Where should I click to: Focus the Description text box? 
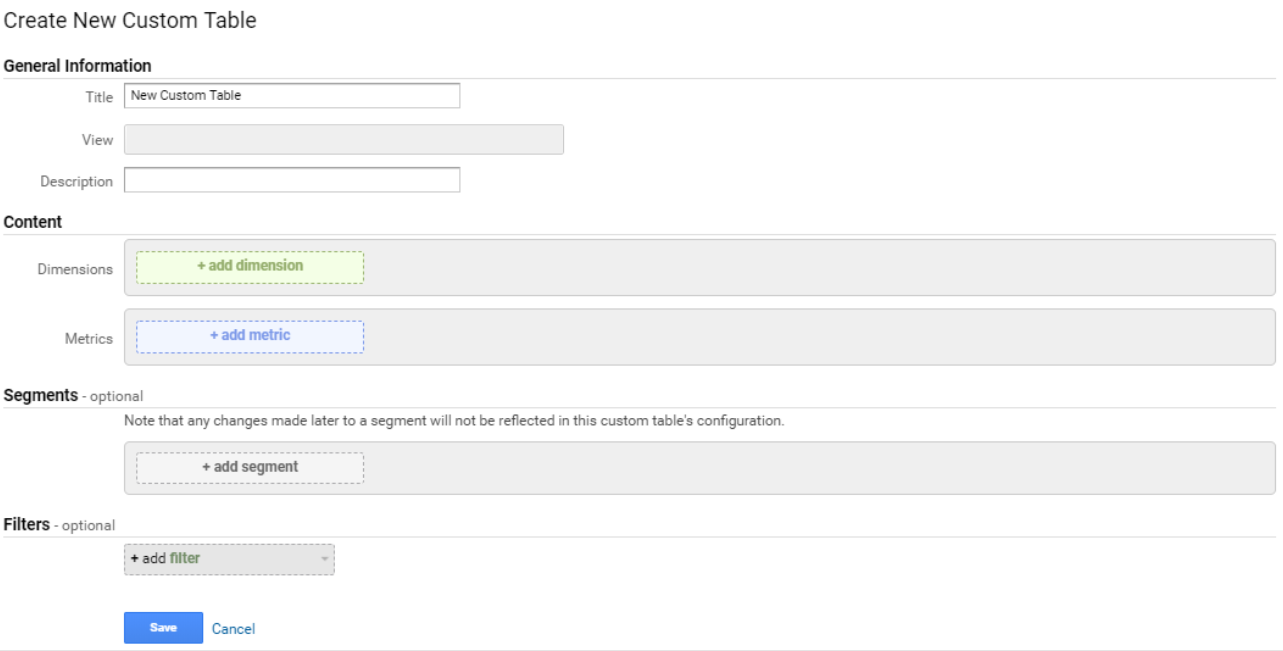(x=291, y=180)
